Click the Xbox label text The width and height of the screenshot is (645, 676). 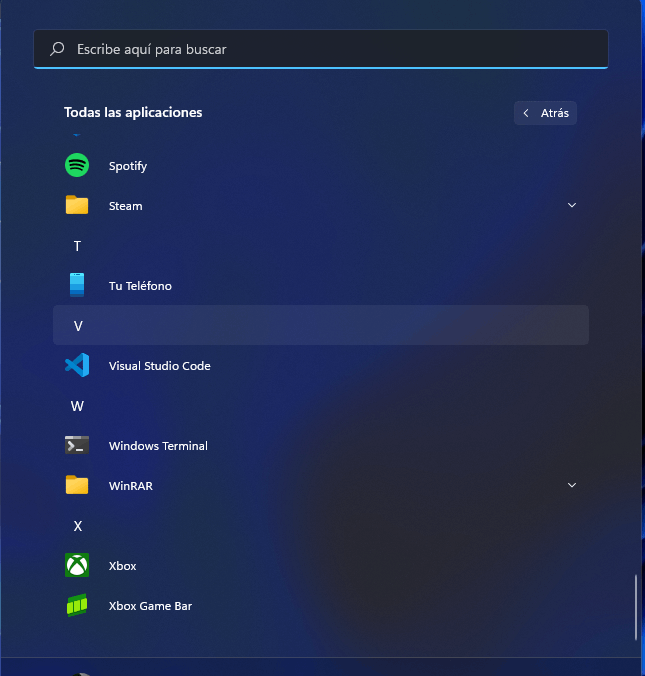(122, 566)
